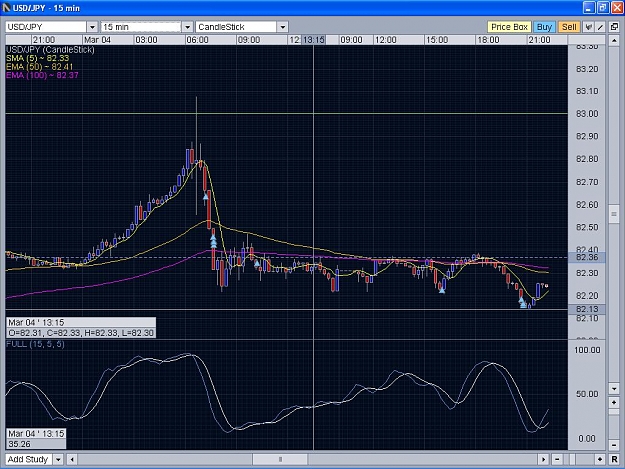Click the 100.00 stochastic axis label
The image size is (625, 469).
[587, 350]
